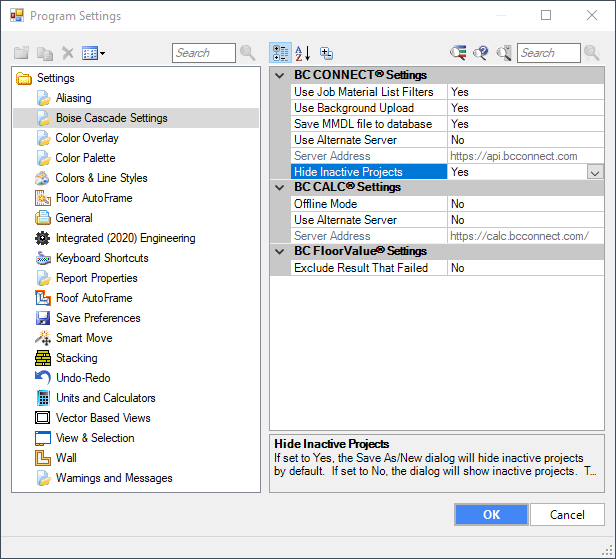Screen dimensions: 616x559
Task: Click the Wall icon in the tree
Action: coord(43,458)
